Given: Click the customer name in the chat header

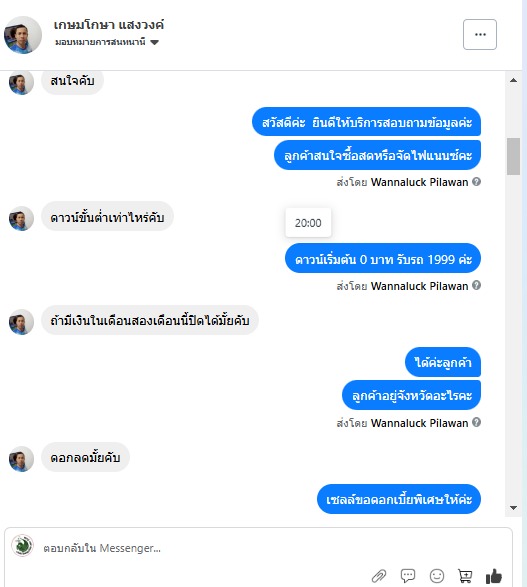Looking at the screenshot, I should tap(109, 25).
